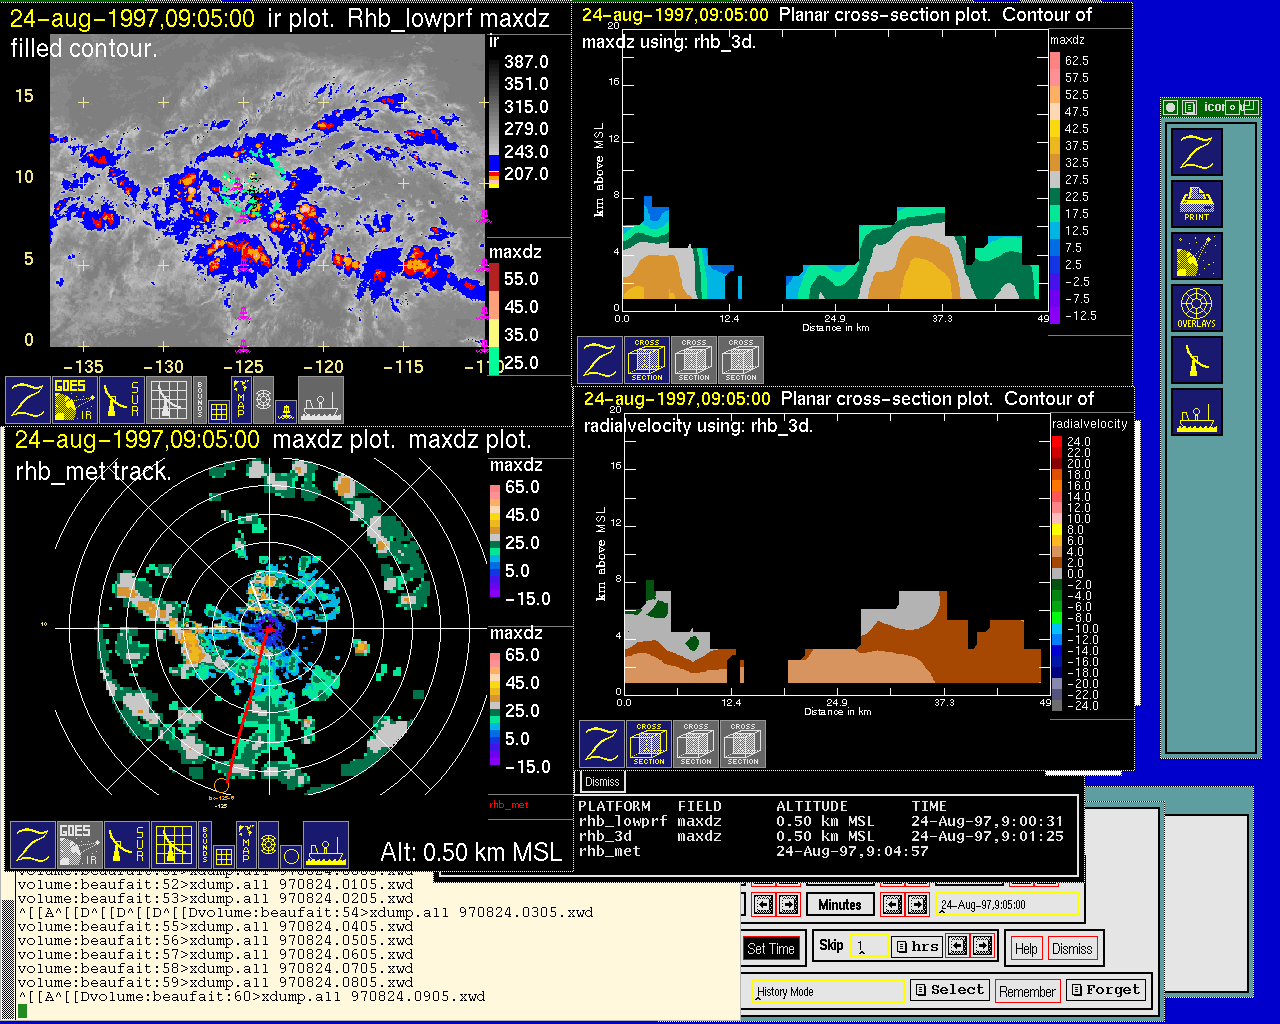Screen dimensions: 1280x1024
Task: Toggle MAP overlay in the ir plot toolbar
Action: [x=241, y=398]
